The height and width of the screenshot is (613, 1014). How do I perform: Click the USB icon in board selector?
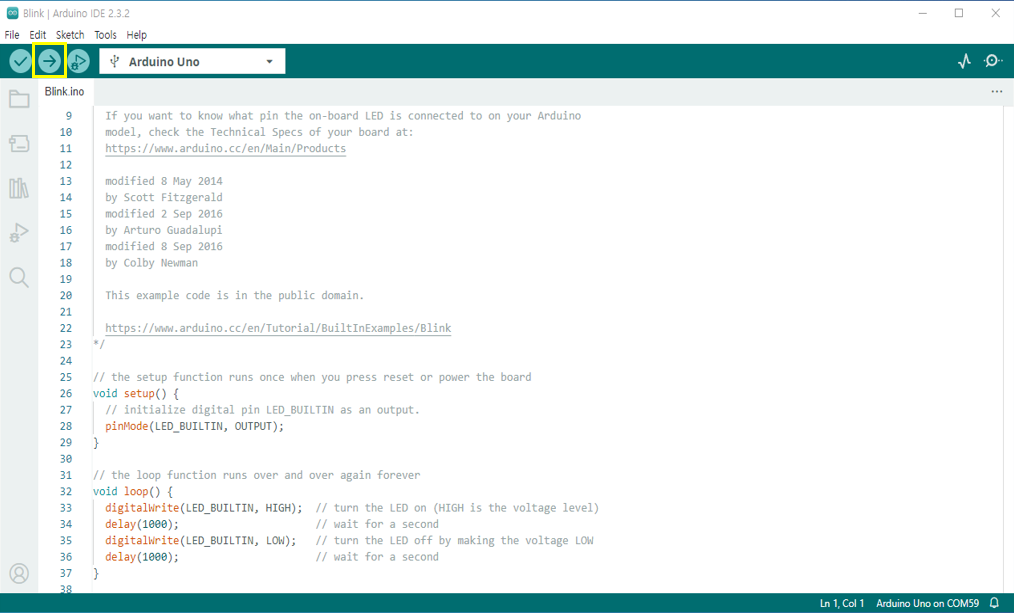coord(114,61)
